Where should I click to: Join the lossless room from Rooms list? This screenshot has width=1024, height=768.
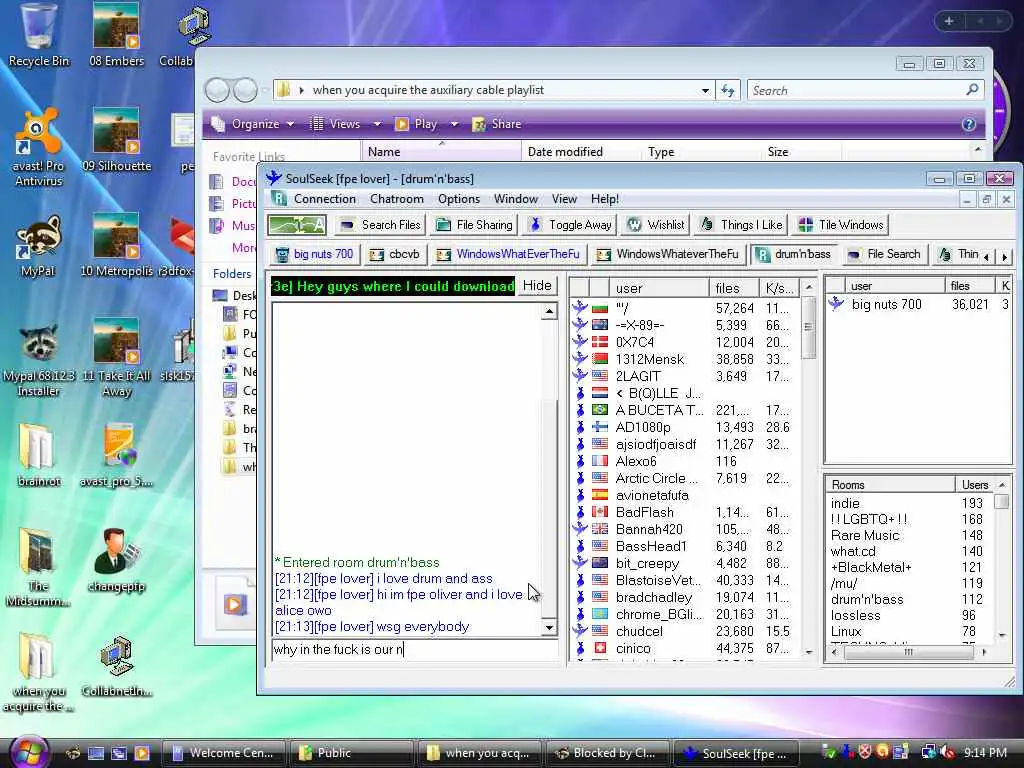tap(910, 615)
